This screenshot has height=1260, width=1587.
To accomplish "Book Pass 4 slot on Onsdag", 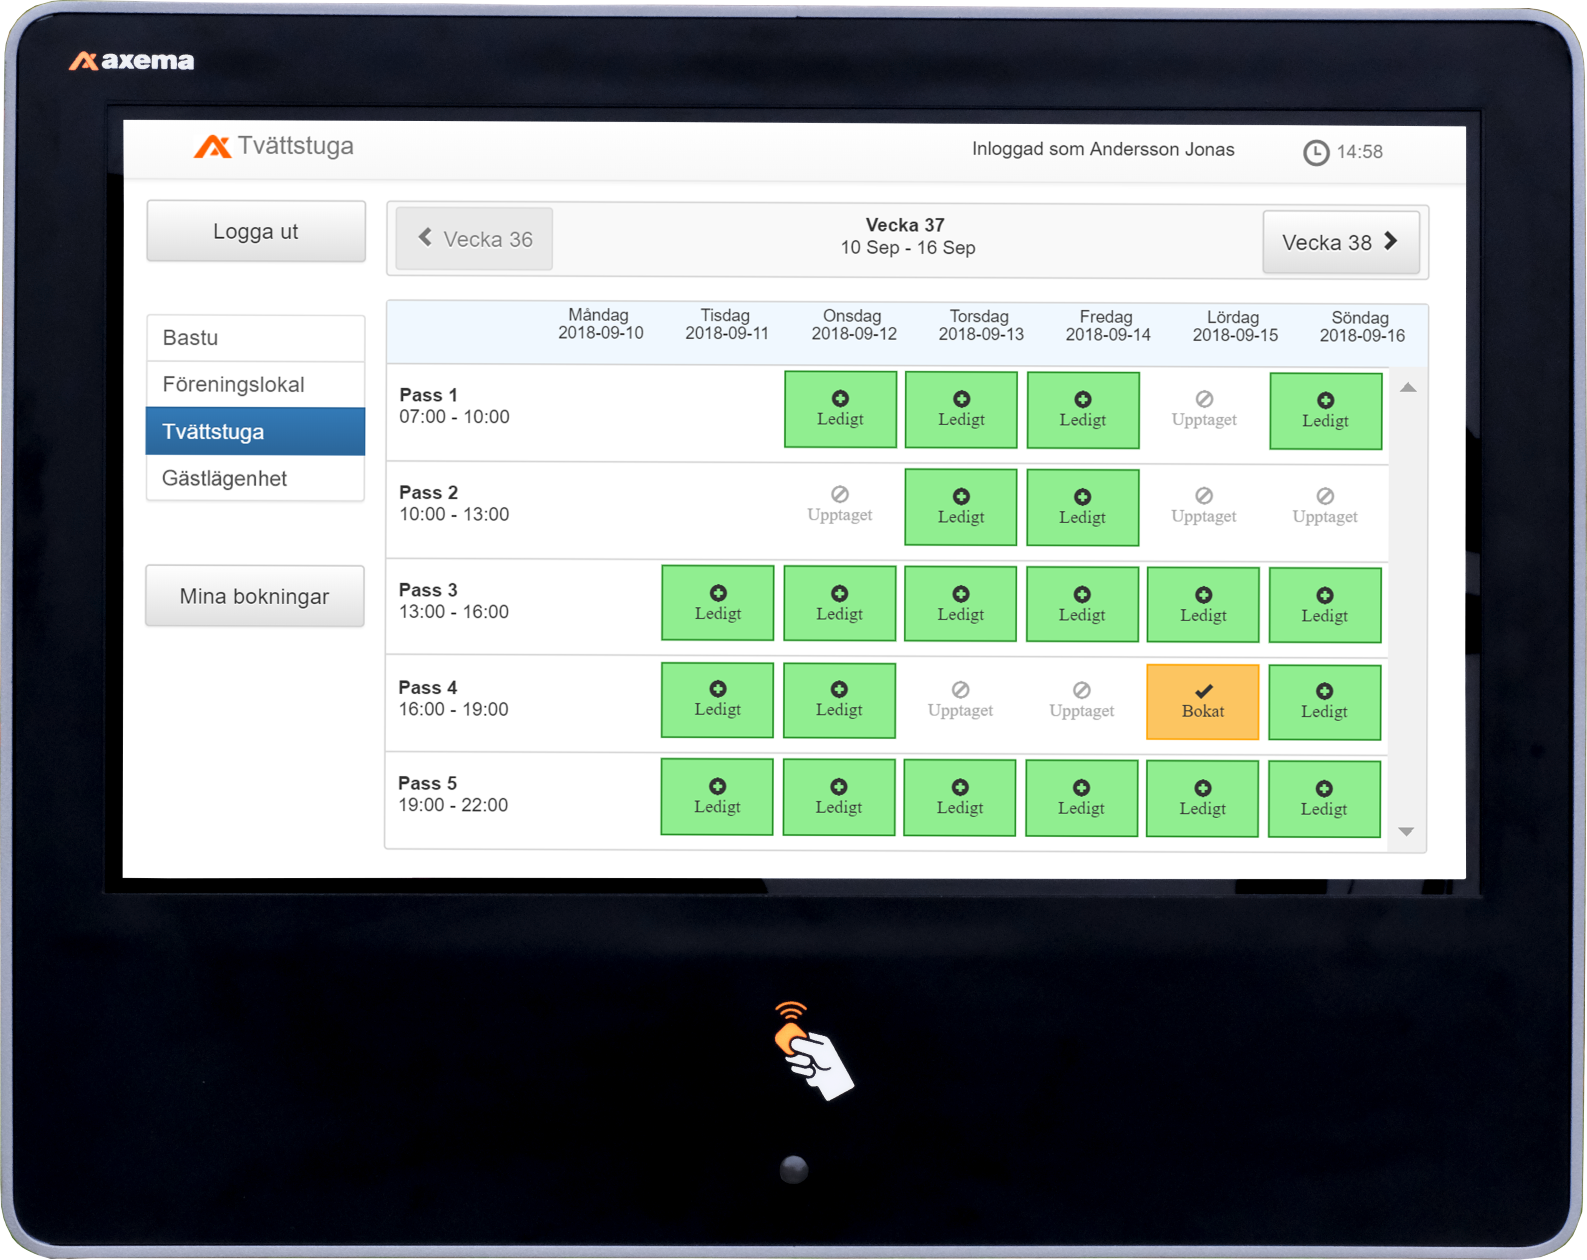I will (x=839, y=700).
